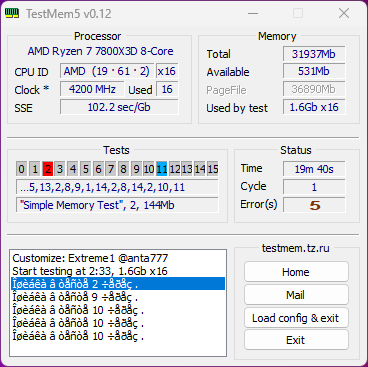368x367 pixels.
Task: Click the Home button
Action: tap(296, 272)
